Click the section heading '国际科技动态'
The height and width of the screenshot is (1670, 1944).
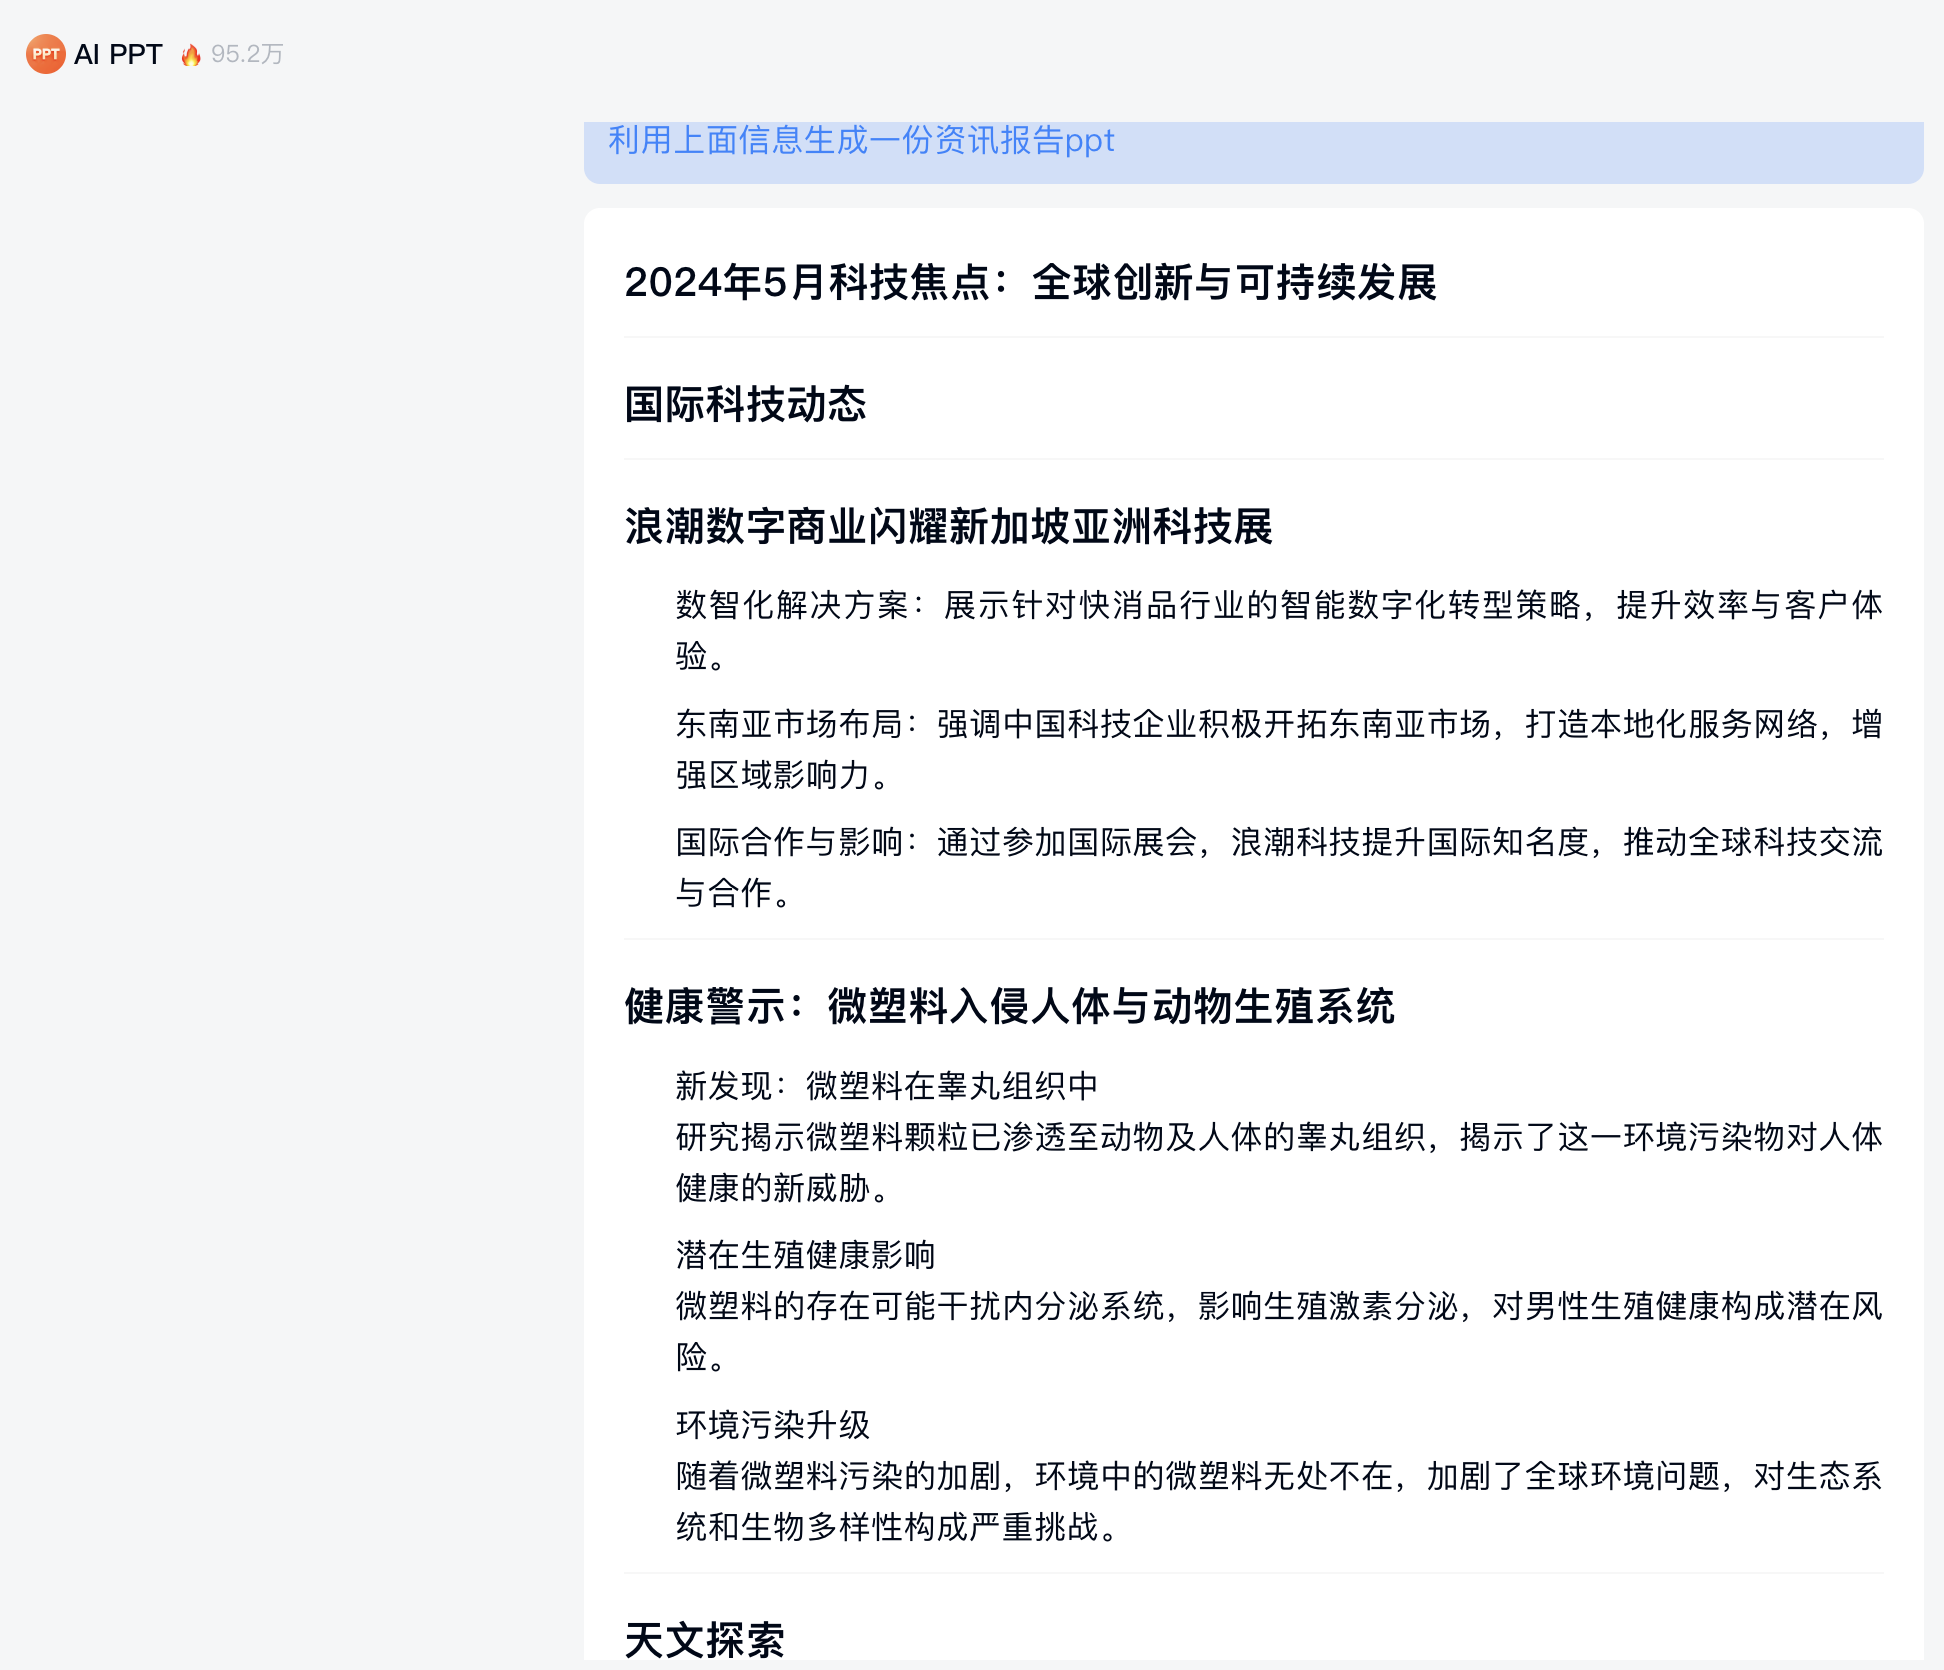745,404
